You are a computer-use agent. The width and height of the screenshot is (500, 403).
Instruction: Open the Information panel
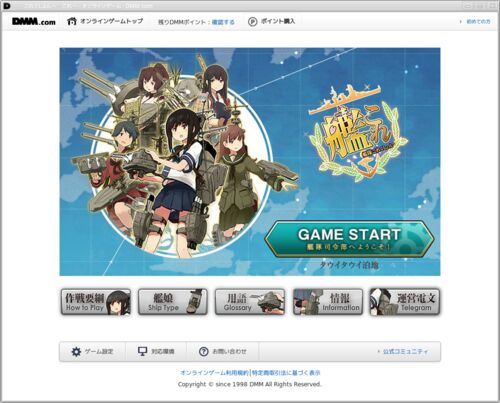click(x=328, y=302)
